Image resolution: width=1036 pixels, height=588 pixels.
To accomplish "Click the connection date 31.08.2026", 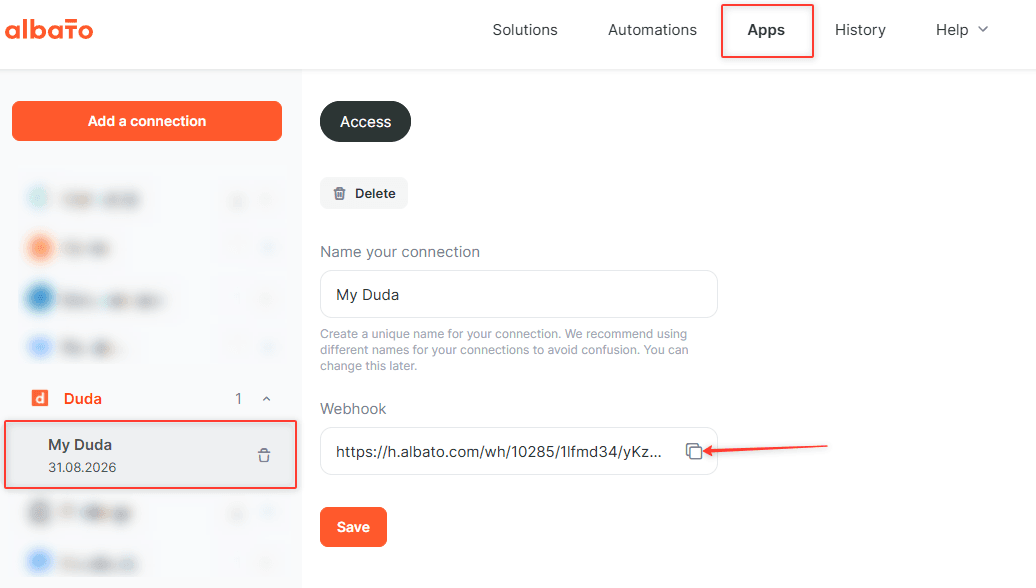I will (82, 467).
